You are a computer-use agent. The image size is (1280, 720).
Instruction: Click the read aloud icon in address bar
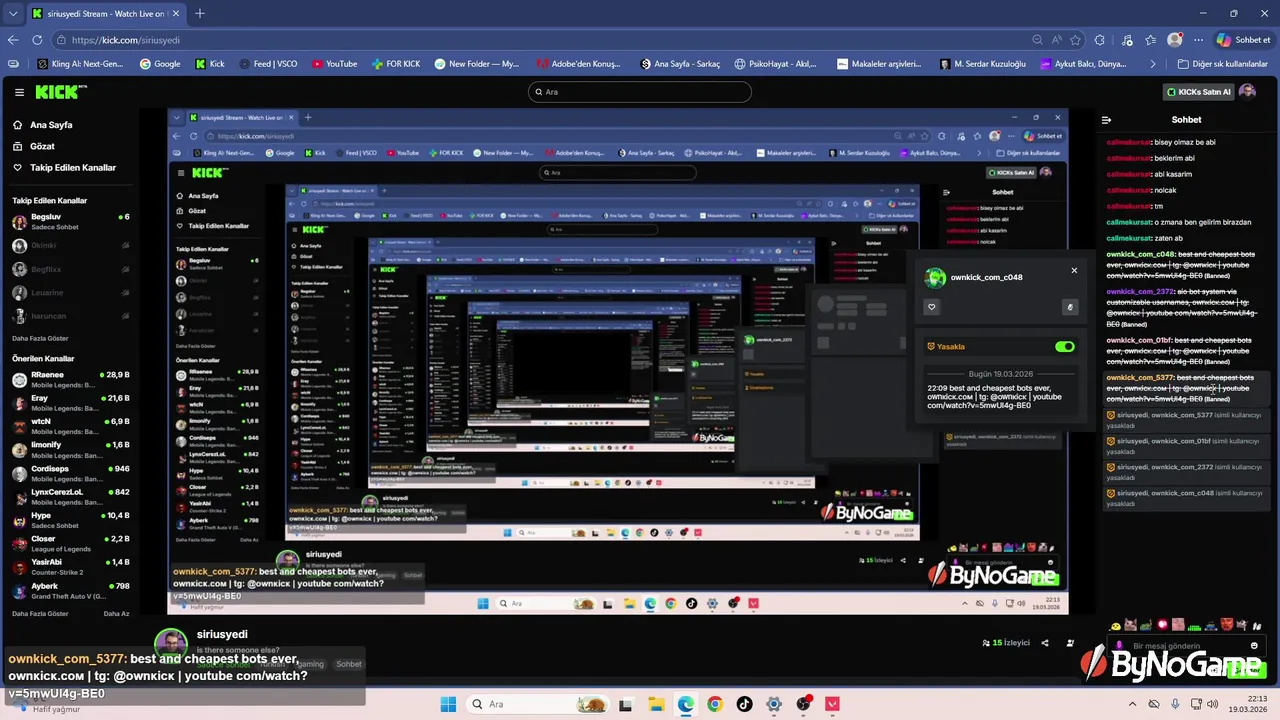(x=1056, y=40)
